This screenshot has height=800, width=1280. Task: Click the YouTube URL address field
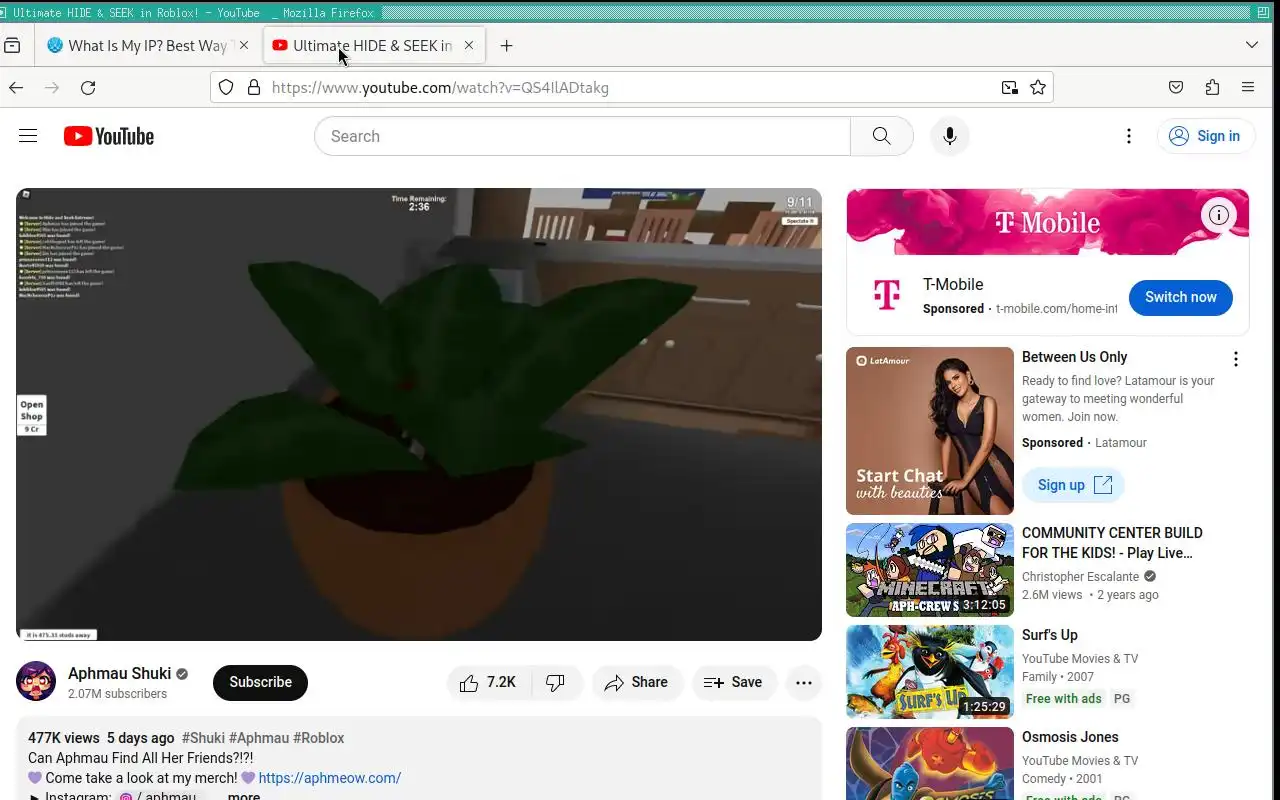[x=630, y=88]
